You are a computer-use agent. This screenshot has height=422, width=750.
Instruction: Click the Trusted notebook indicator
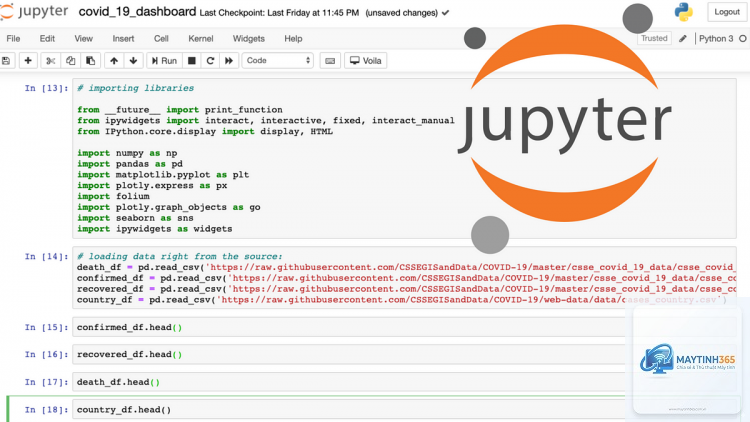coord(654,38)
